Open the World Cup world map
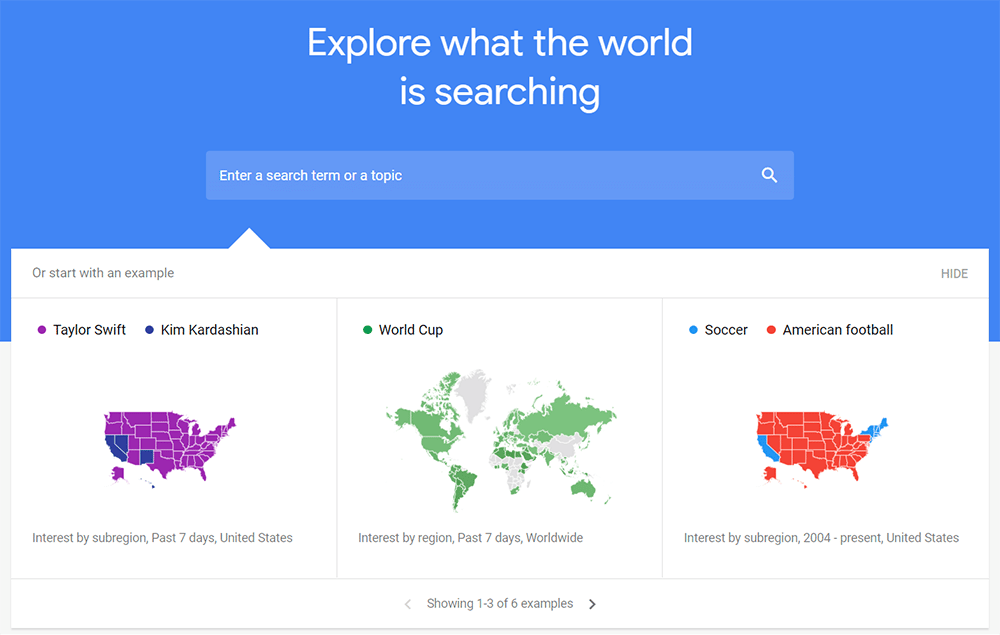 (501, 440)
